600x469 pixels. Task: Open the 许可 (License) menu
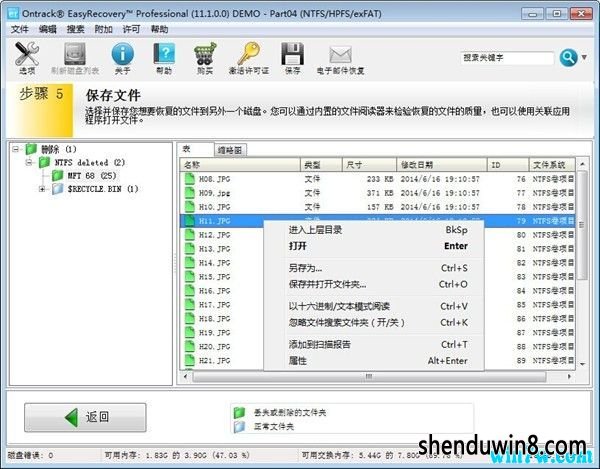[131, 29]
